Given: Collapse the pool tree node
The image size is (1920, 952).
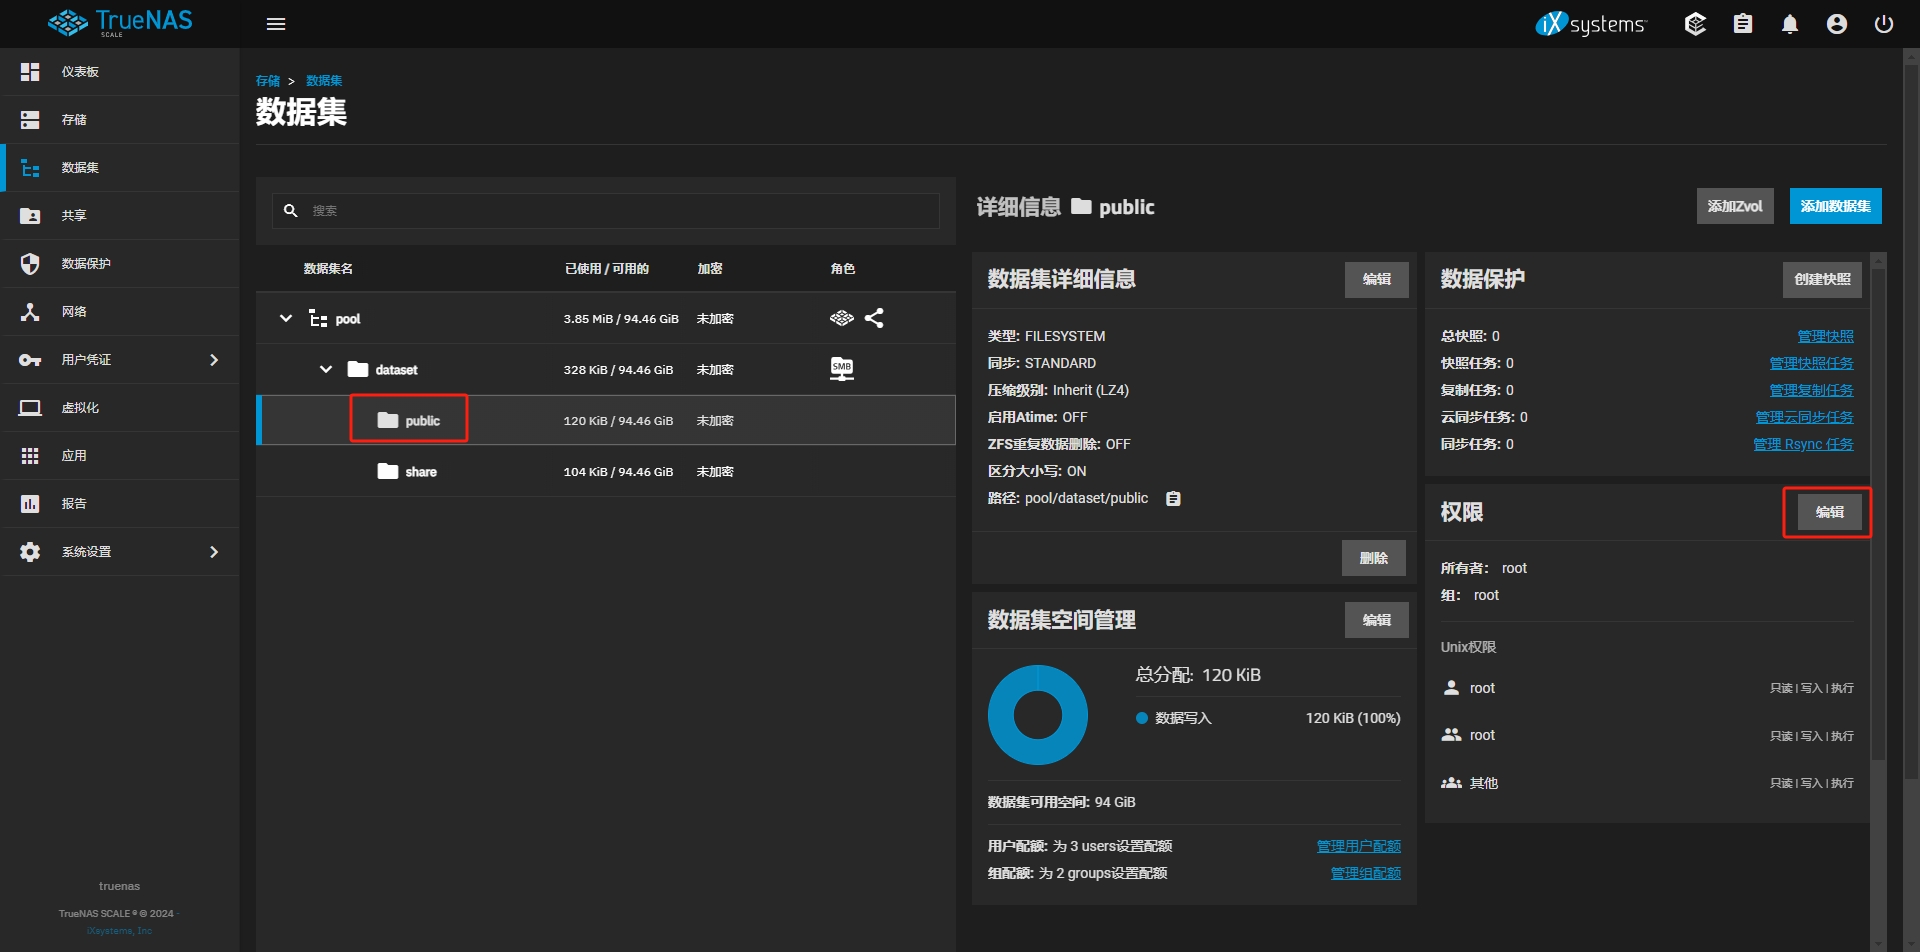Looking at the screenshot, I should tap(286, 318).
